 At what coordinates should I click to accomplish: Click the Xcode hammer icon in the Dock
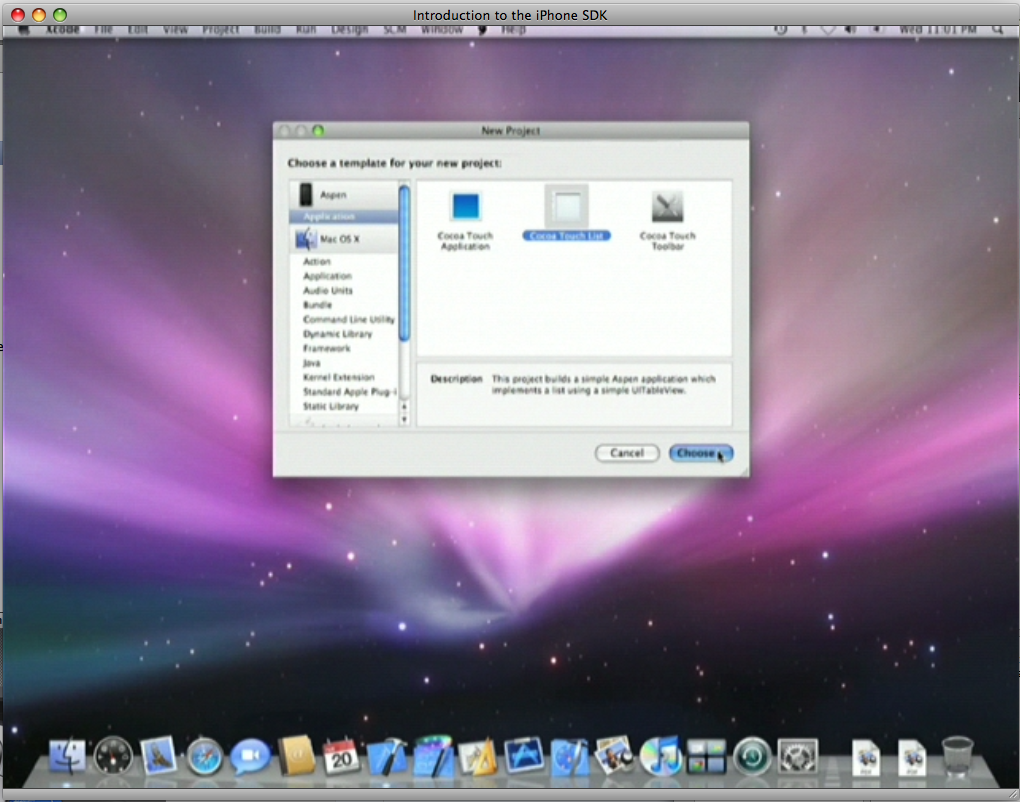click(x=387, y=756)
